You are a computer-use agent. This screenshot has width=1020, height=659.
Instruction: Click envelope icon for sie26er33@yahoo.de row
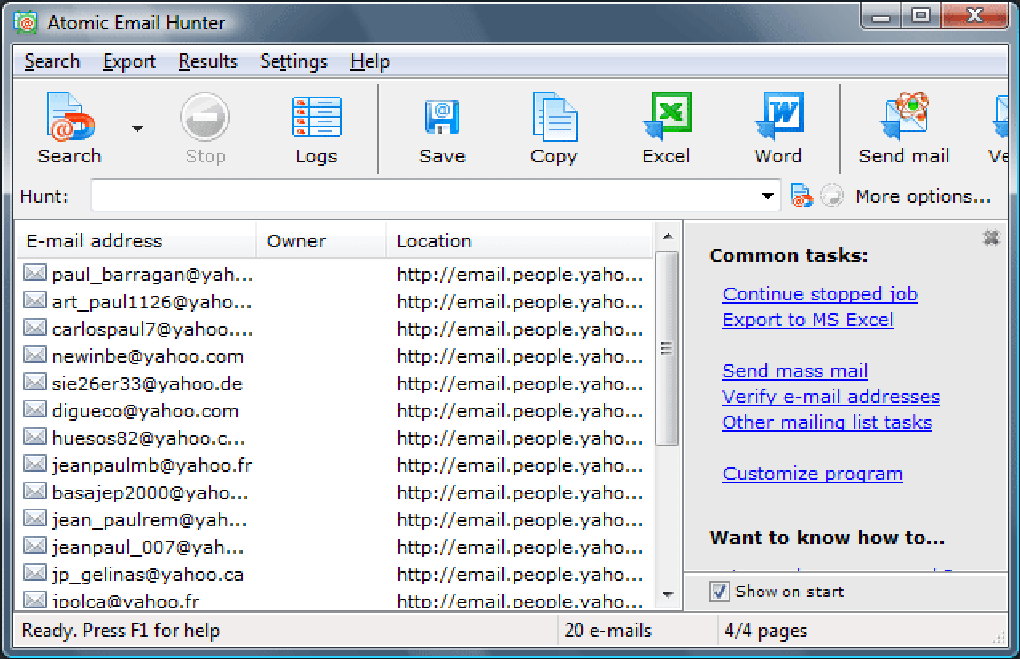click(35, 383)
